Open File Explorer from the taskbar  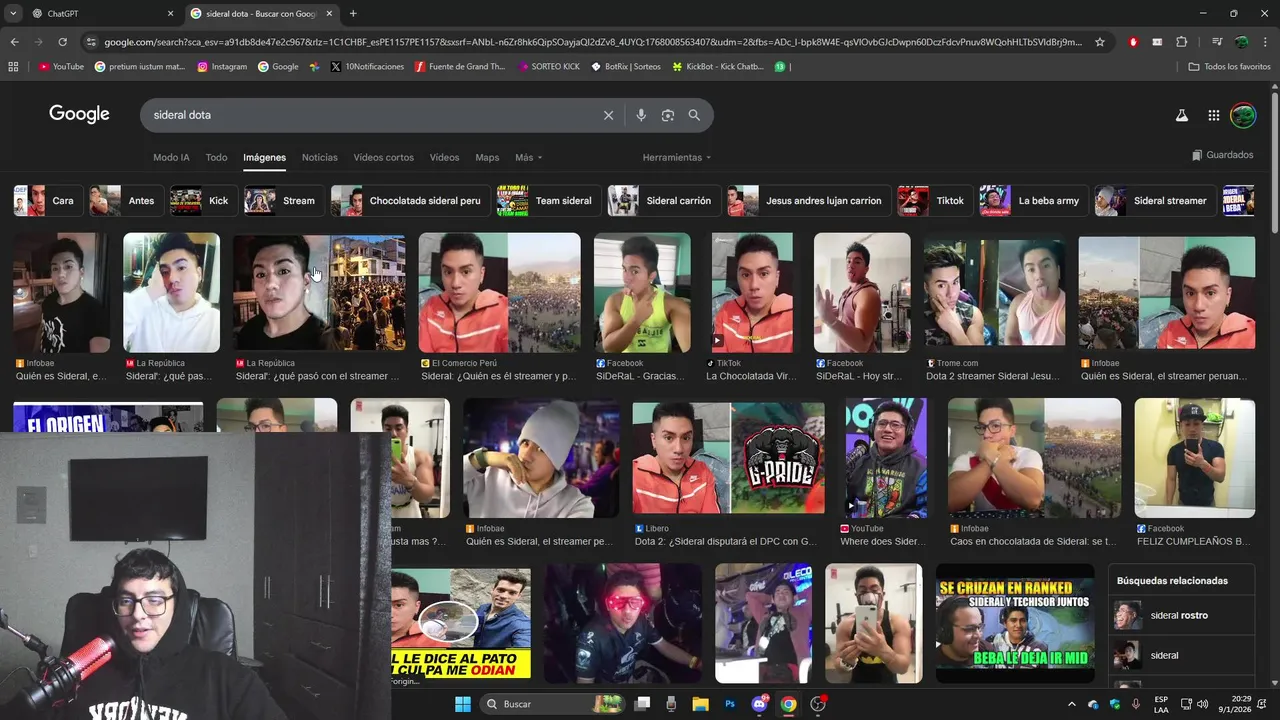(x=700, y=704)
